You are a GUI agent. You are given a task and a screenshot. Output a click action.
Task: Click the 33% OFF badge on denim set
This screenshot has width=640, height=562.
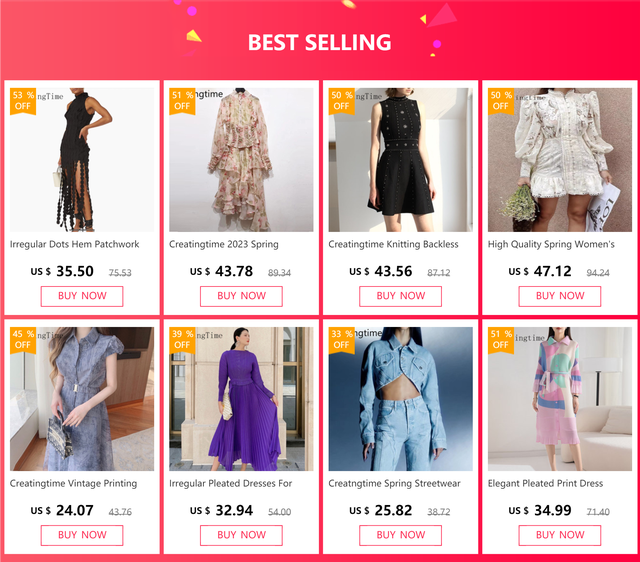(342, 339)
